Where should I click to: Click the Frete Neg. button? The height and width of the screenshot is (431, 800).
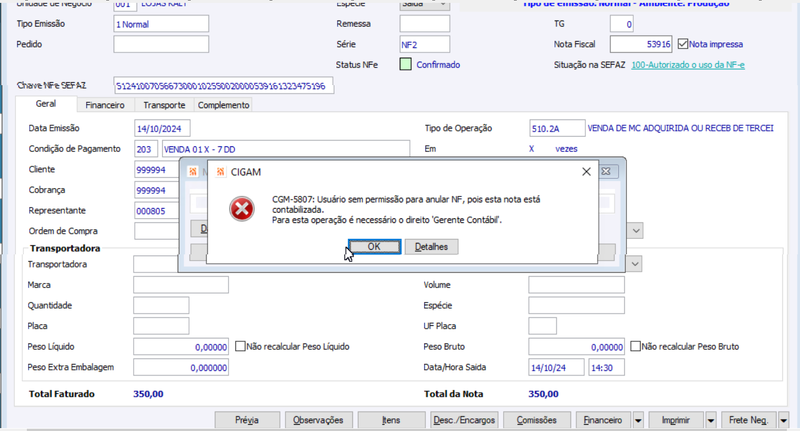[748, 420]
